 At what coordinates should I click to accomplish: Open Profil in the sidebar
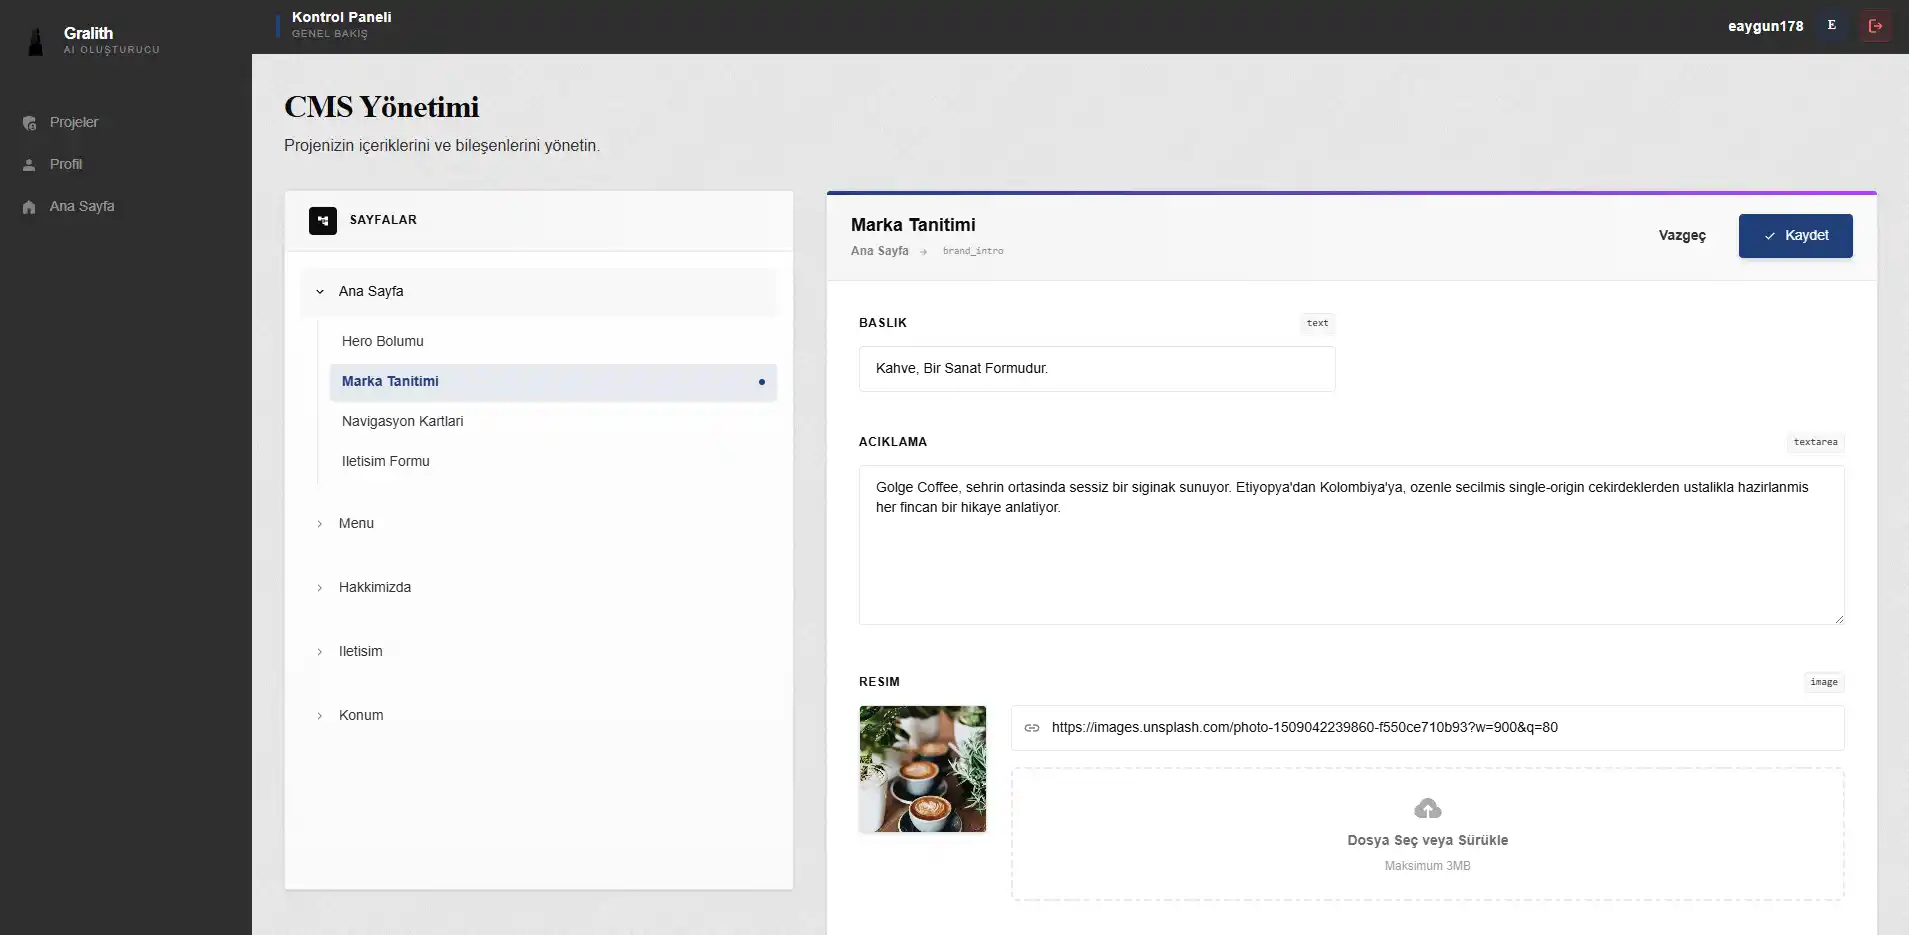66,165
